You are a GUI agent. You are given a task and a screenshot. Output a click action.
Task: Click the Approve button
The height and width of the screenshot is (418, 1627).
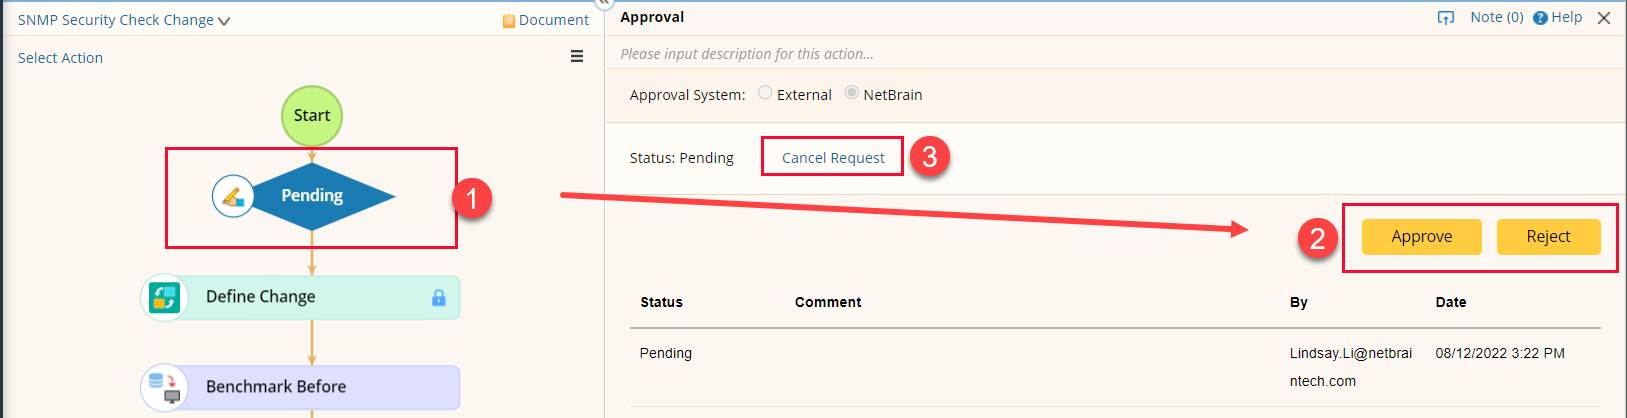[1421, 237]
